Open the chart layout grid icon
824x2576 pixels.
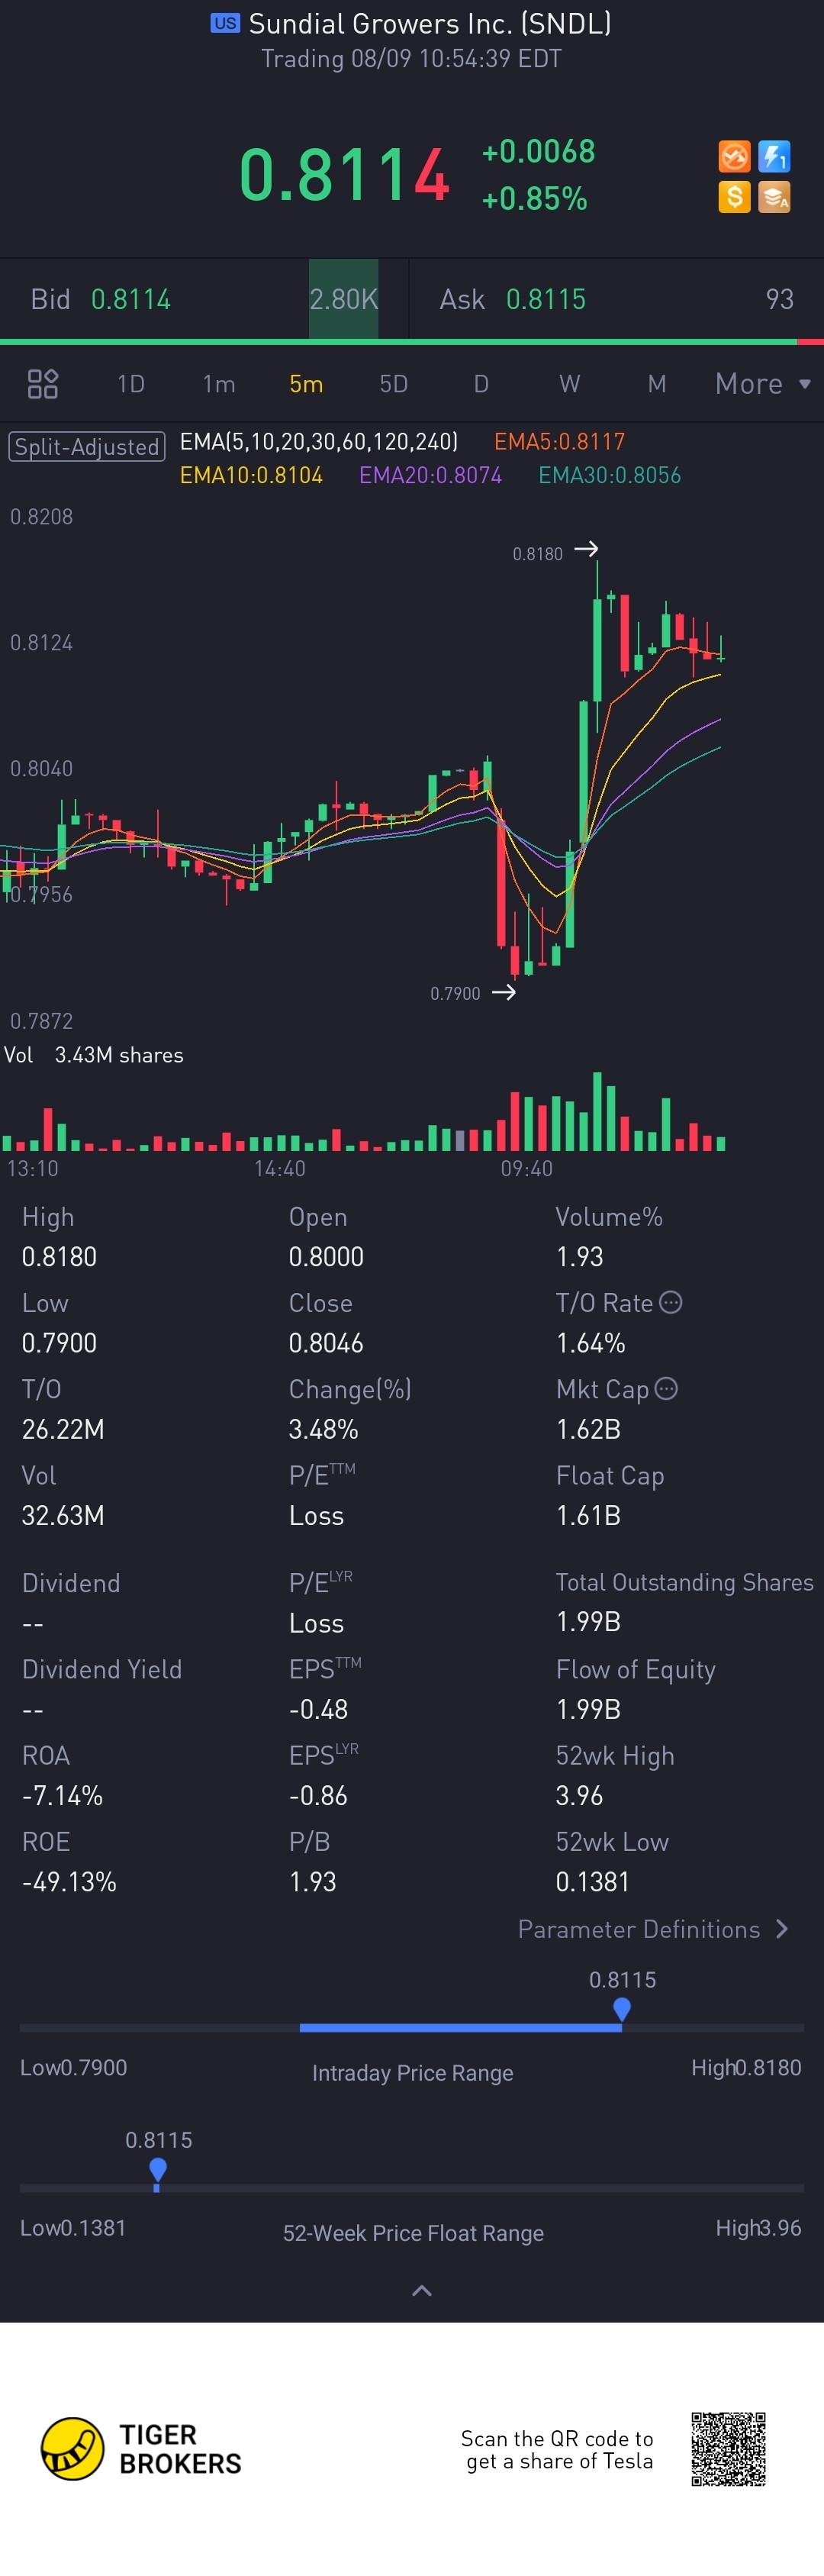(43, 384)
